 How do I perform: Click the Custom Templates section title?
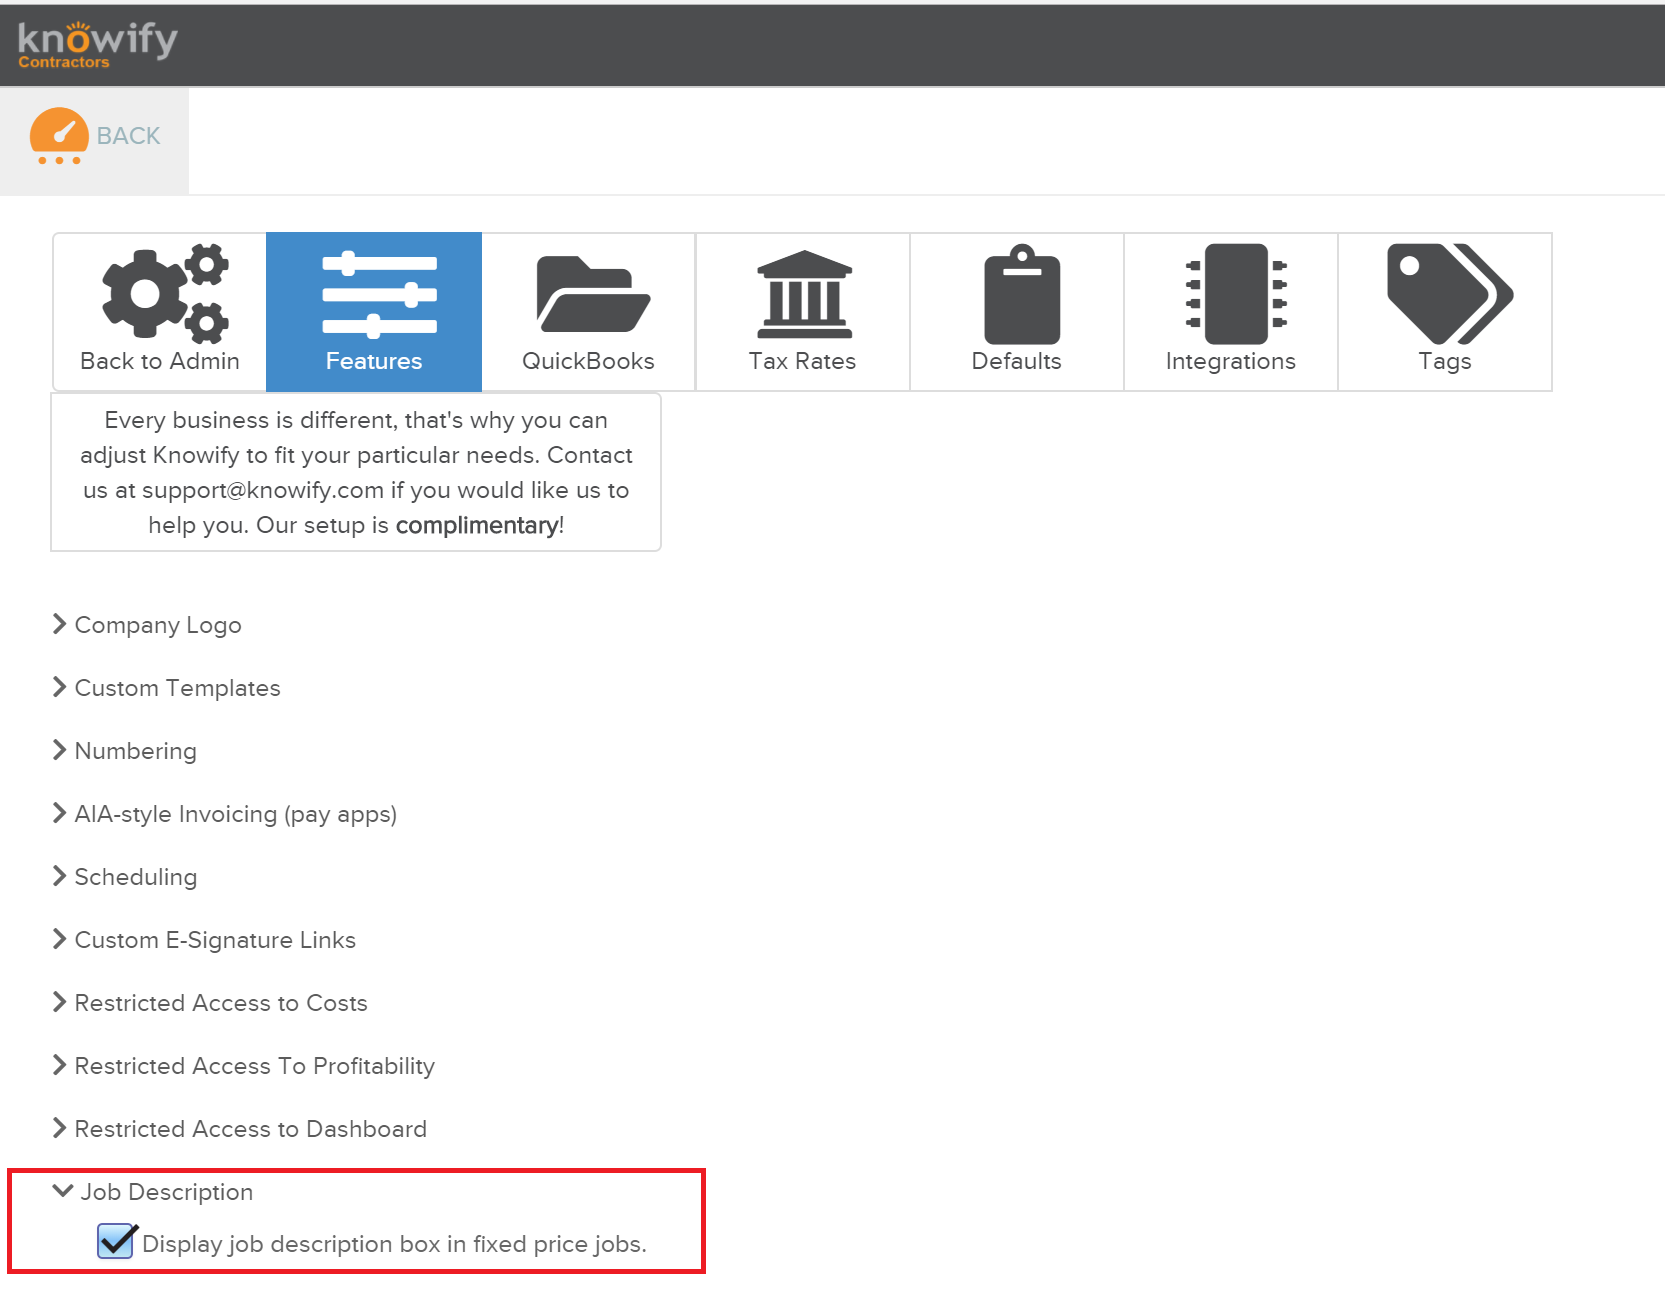click(178, 688)
